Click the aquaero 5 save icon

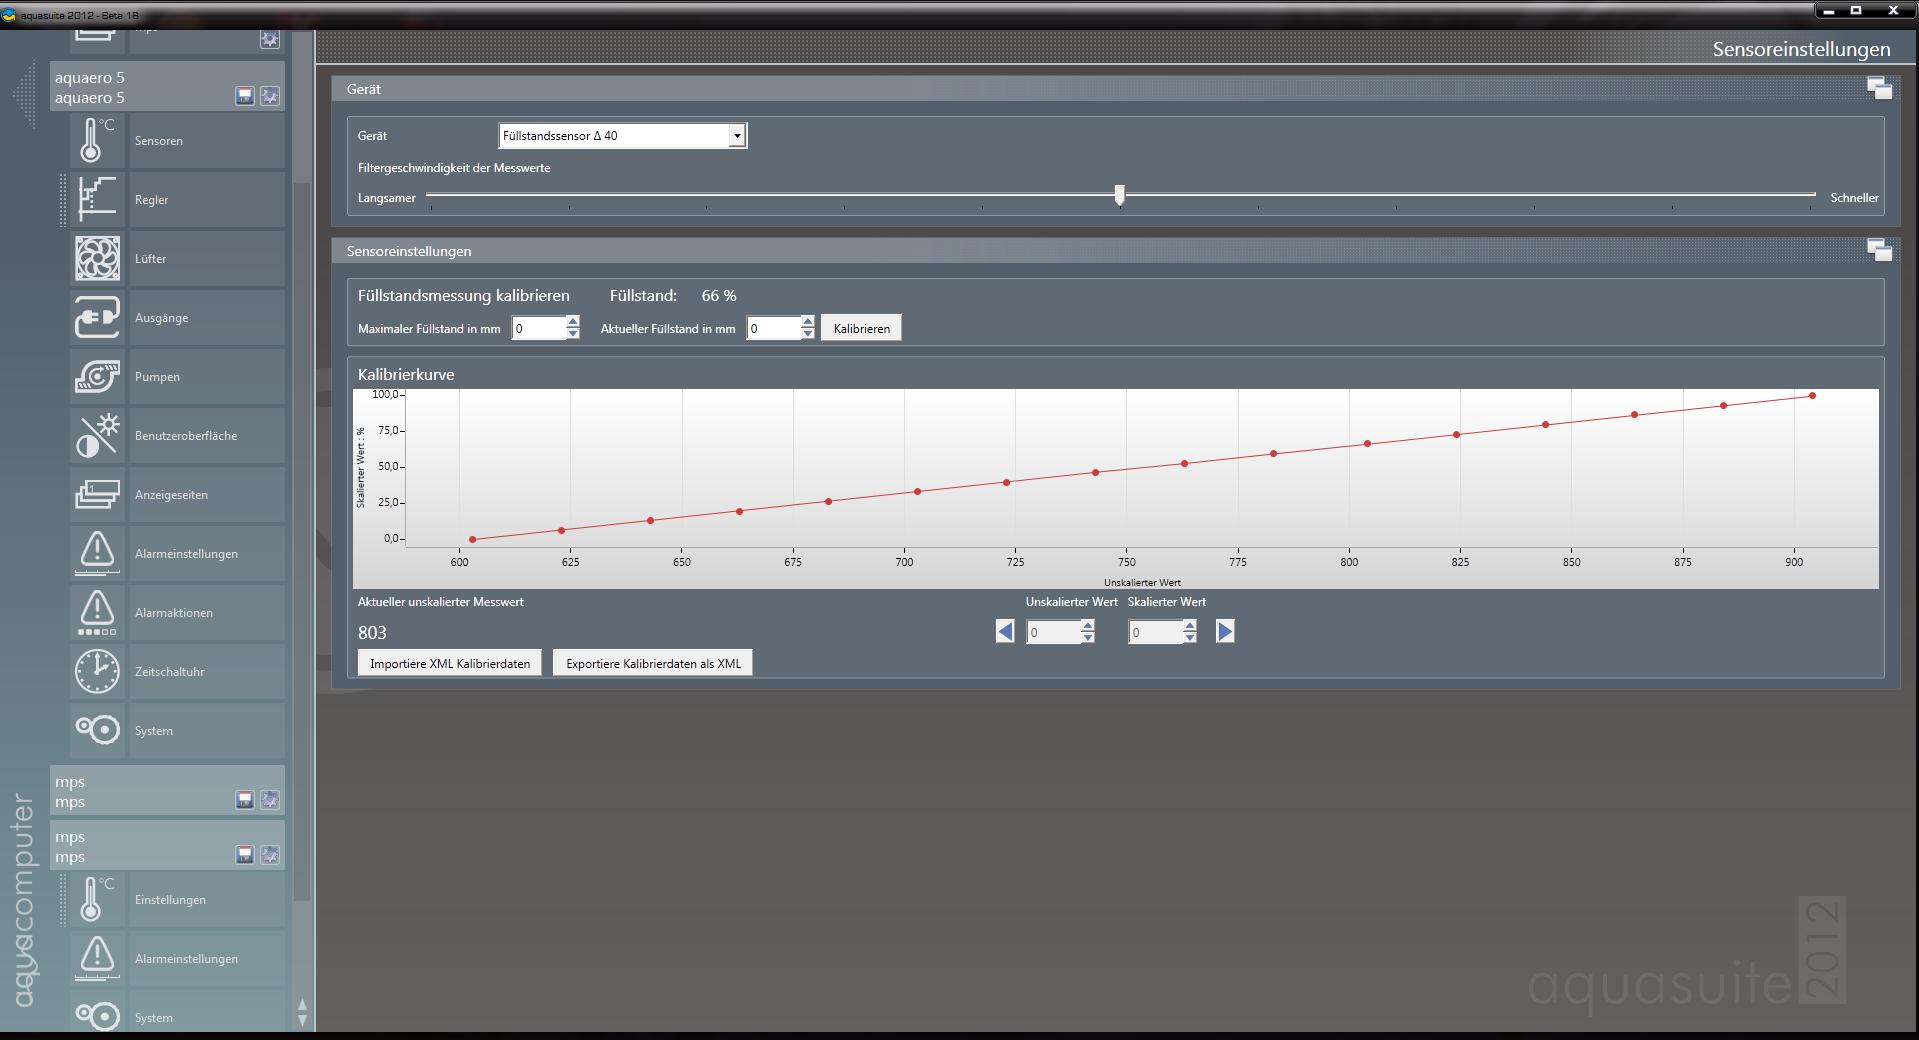coord(244,96)
